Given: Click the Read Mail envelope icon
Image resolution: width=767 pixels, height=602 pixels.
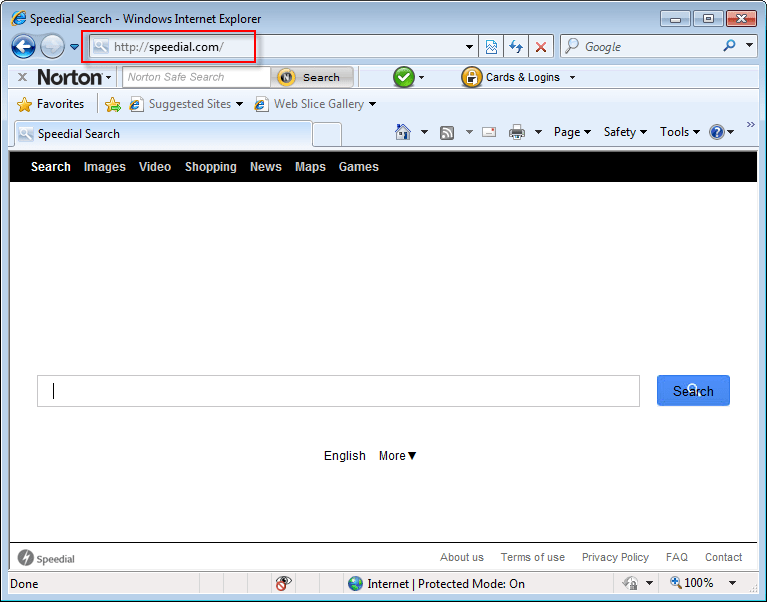Looking at the screenshot, I should coord(489,132).
